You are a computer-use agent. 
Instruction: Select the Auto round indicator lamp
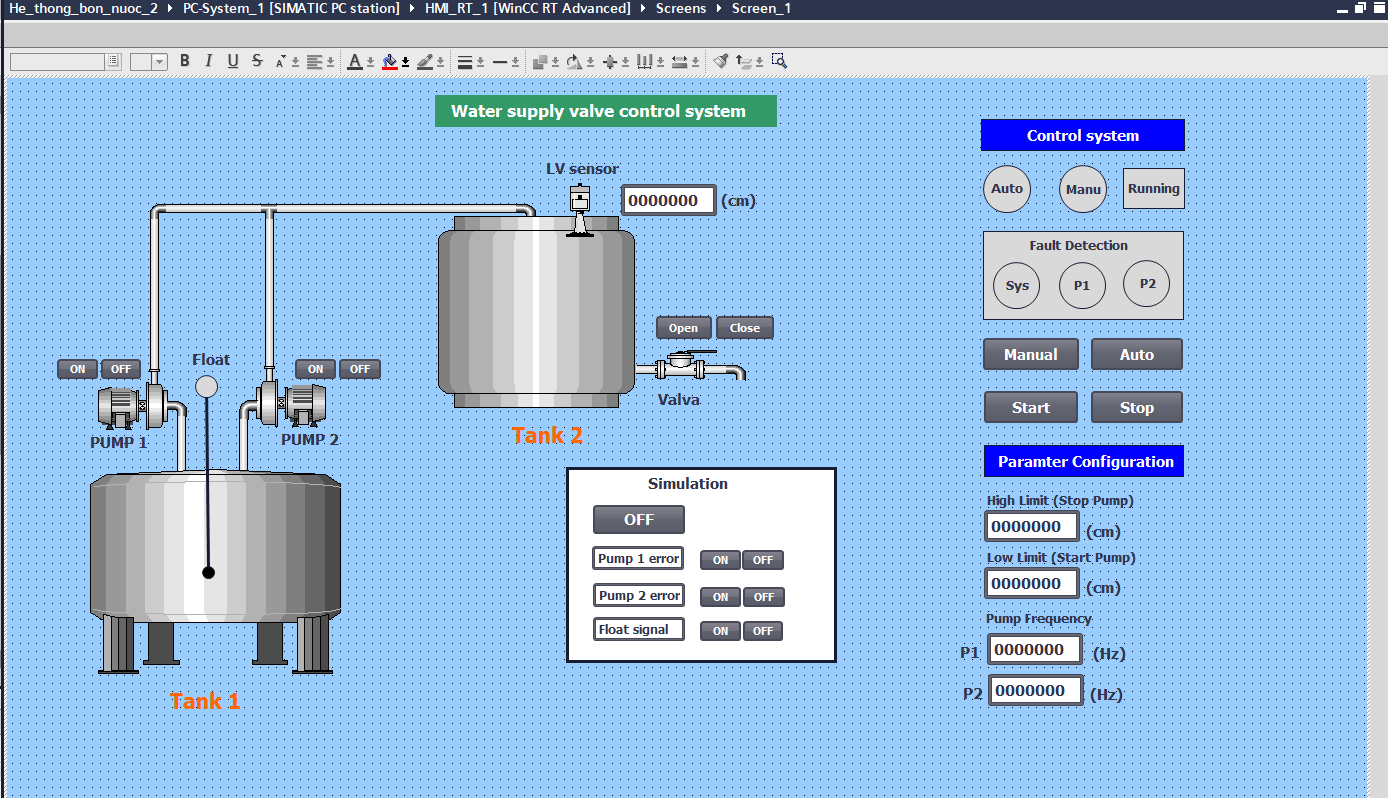(x=1007, y=189)
